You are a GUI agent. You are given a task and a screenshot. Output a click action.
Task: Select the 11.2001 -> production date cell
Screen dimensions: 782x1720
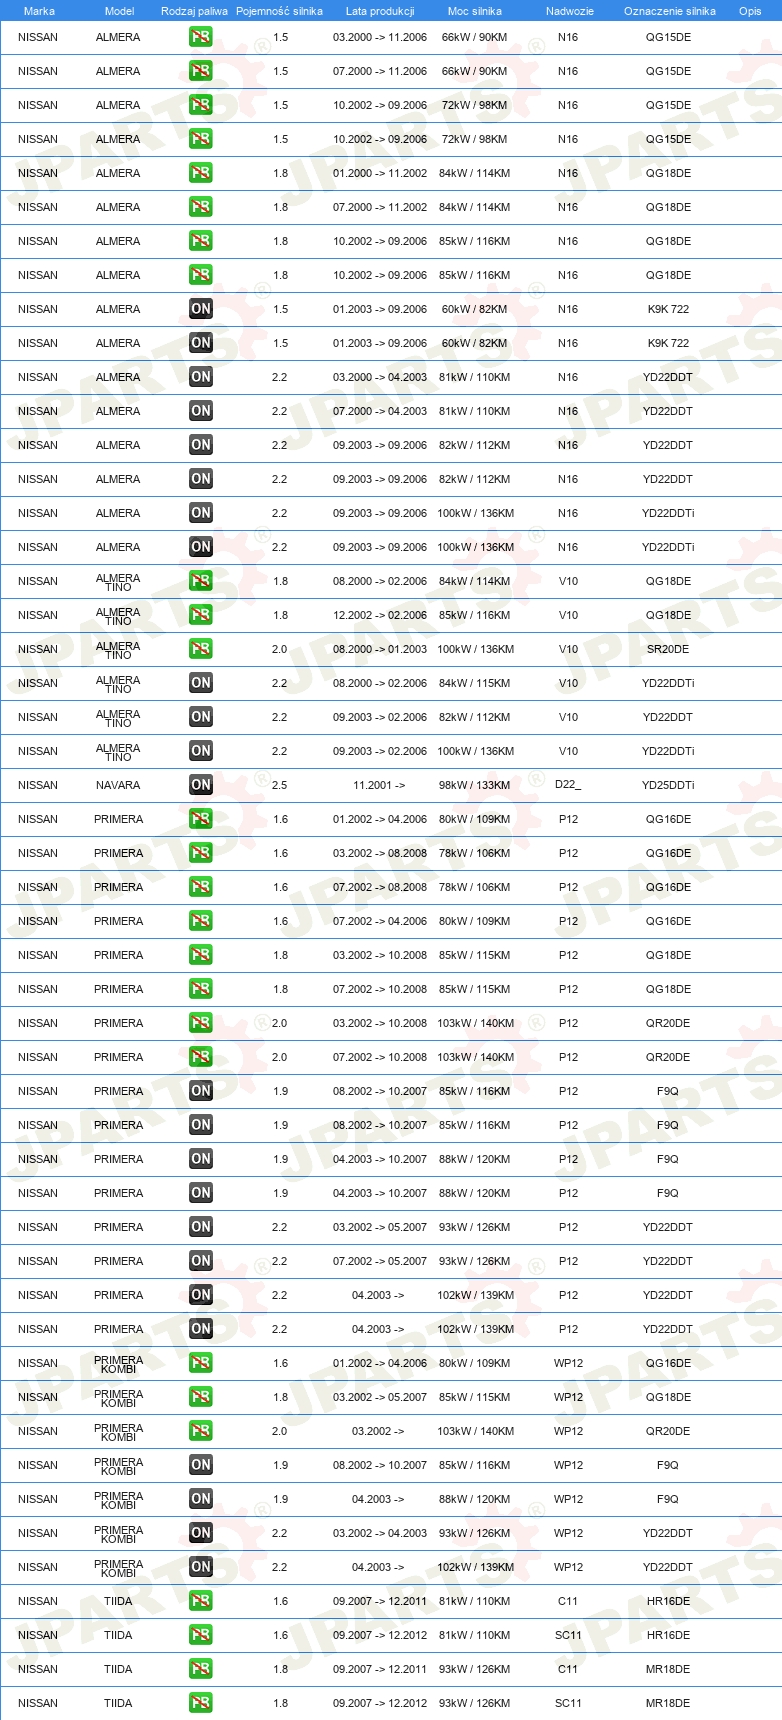coord(379,785)
